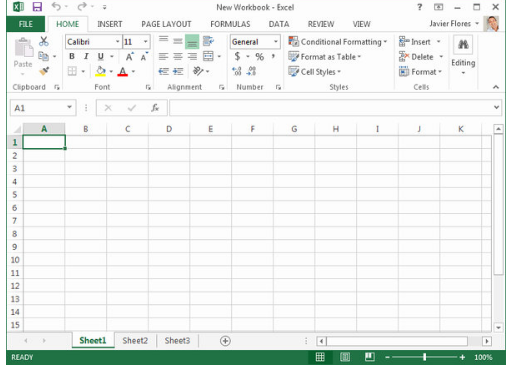Toggle underline formatting
Viewport: 511px width, 367px height.
pos(101,56)
